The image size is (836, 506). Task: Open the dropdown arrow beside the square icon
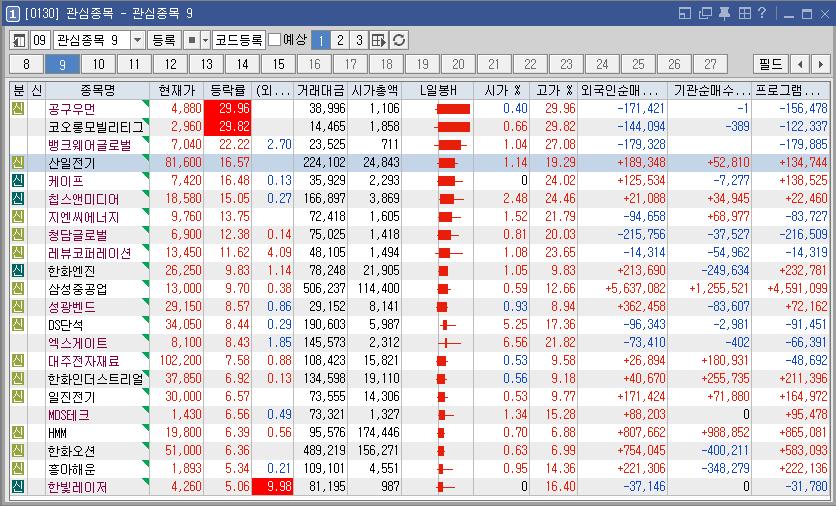[205, 40]
